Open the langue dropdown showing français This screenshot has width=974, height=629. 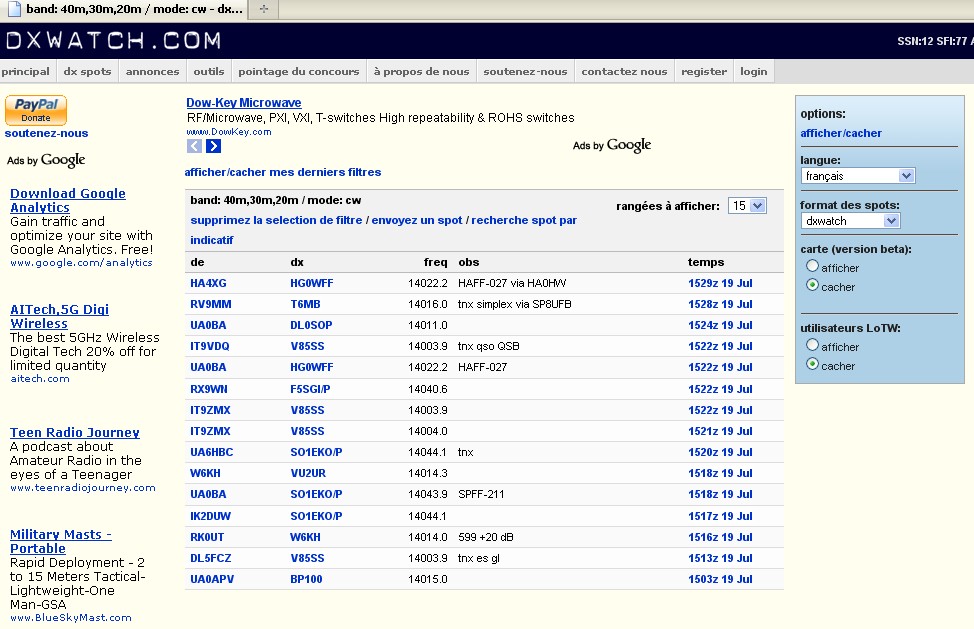point(858,176)
